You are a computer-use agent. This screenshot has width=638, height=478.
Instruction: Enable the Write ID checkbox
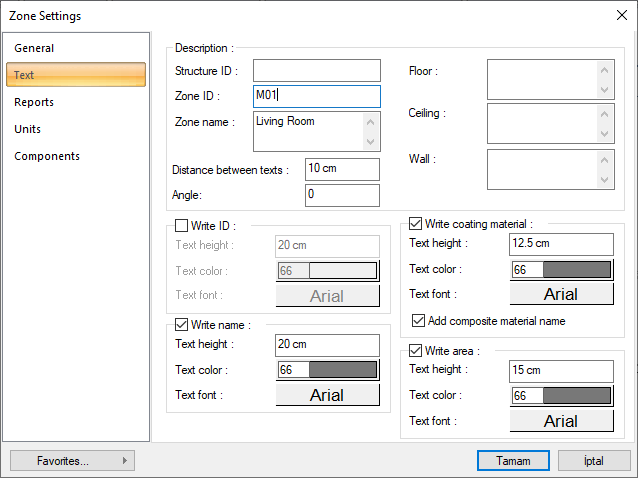(182, 226)
